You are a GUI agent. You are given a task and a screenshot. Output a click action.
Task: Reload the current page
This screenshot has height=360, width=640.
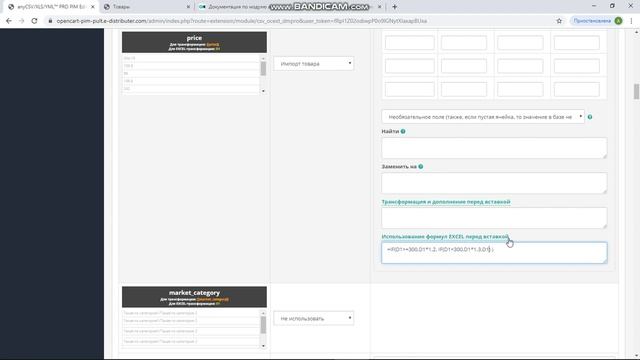pyautogui.click(x=34, y=21)
